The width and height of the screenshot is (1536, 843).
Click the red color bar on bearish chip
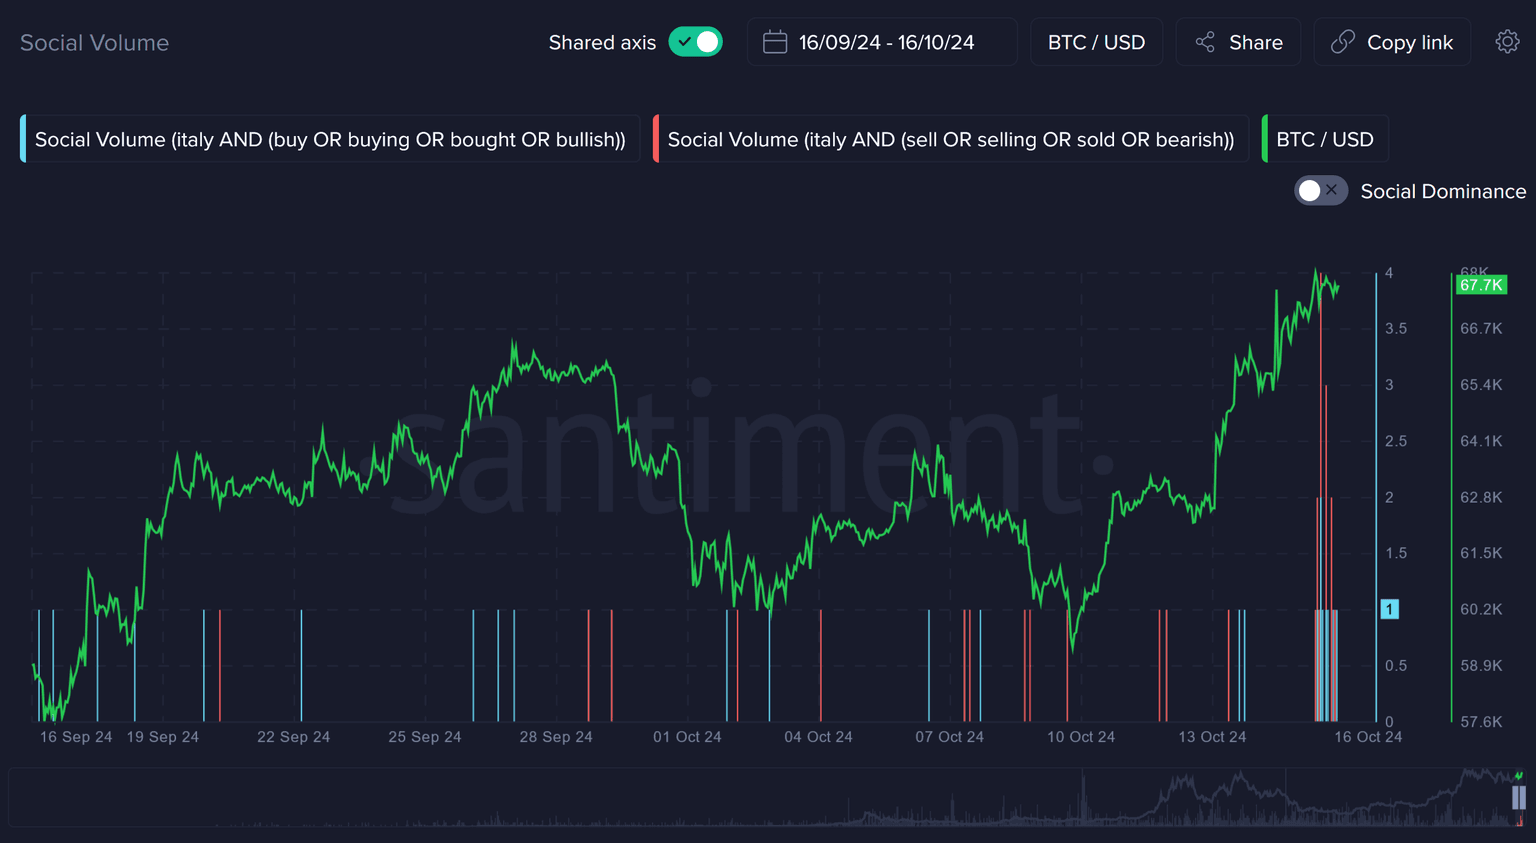[x=656, y=139]
